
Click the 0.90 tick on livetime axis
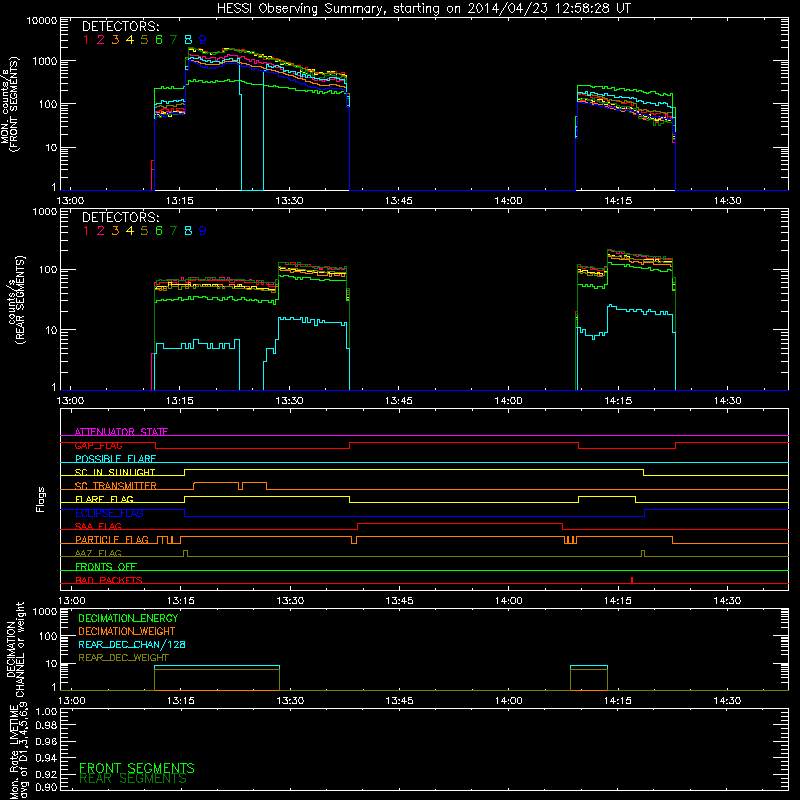pos(46,787)
